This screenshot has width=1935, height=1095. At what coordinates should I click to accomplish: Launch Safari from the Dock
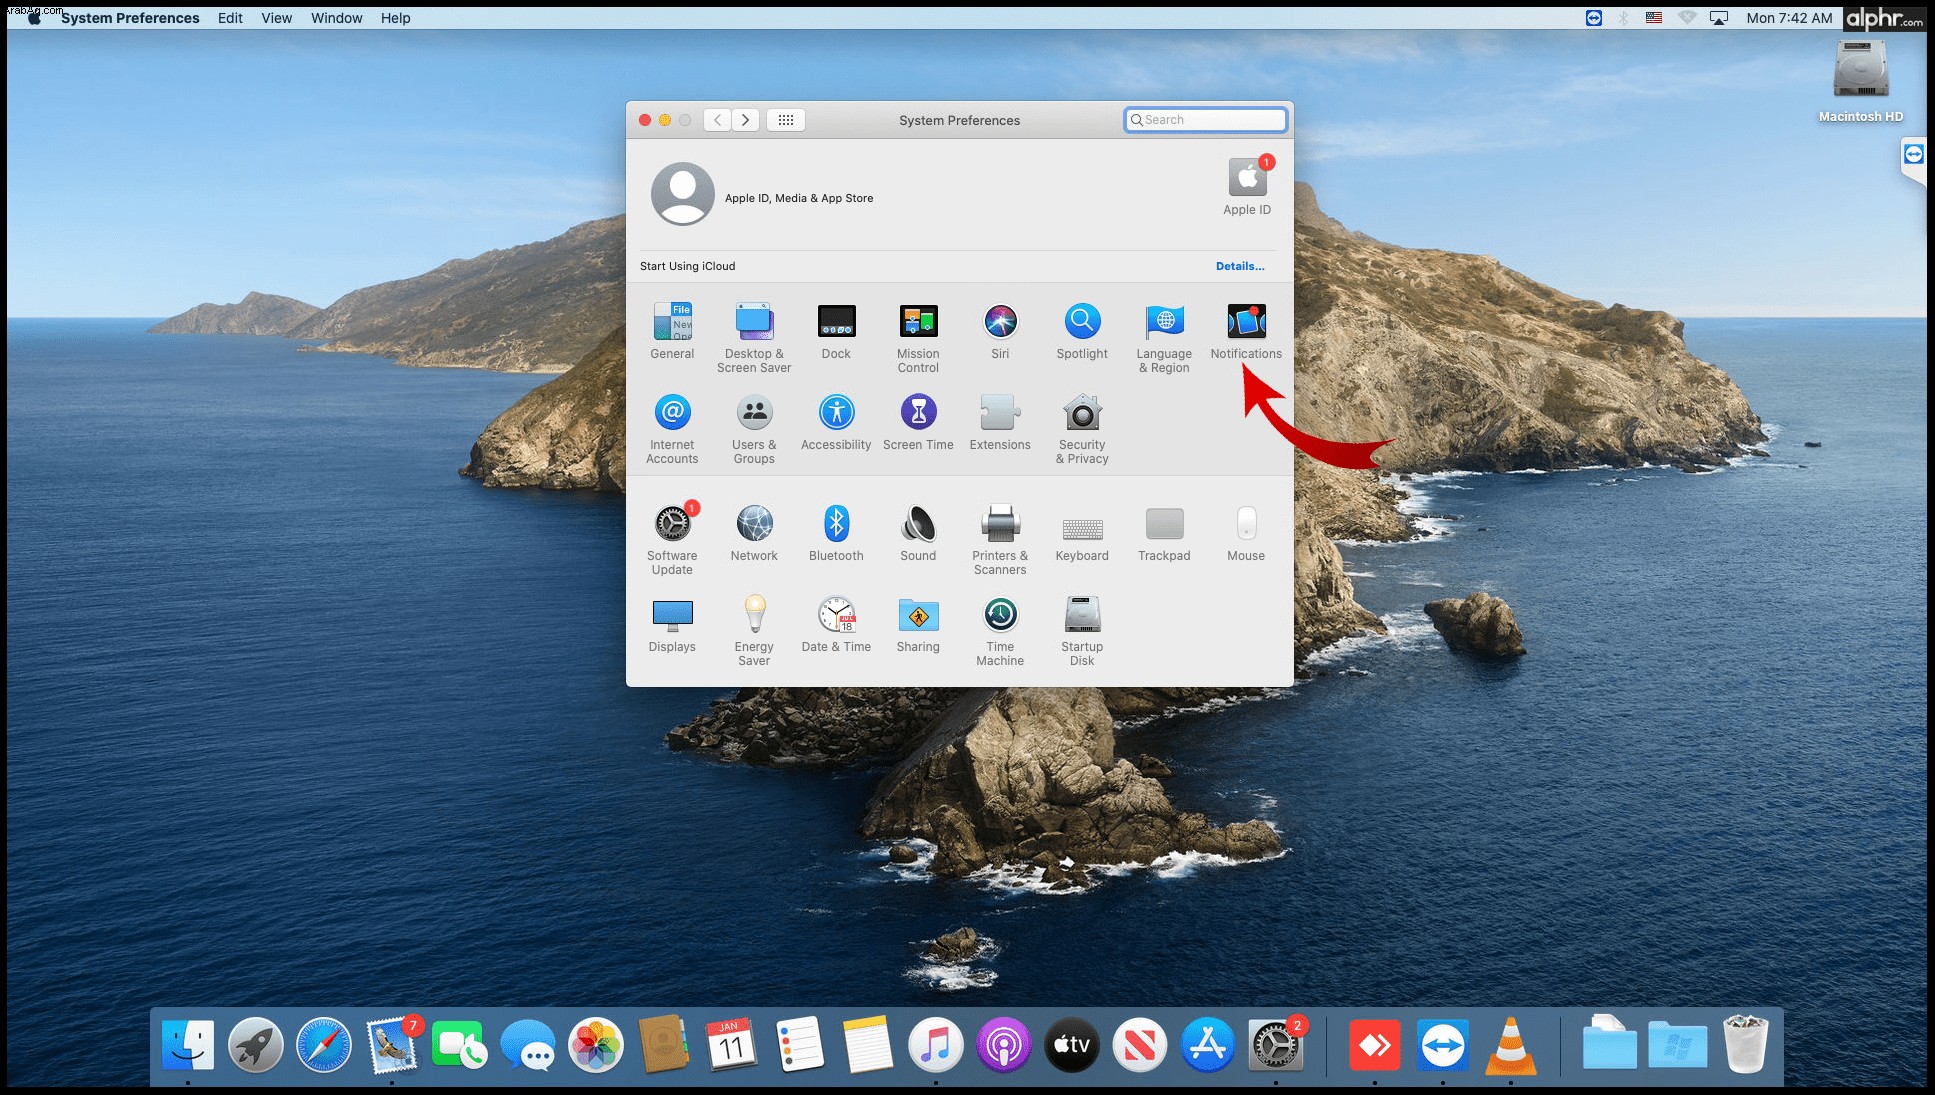coord(324,1045)
